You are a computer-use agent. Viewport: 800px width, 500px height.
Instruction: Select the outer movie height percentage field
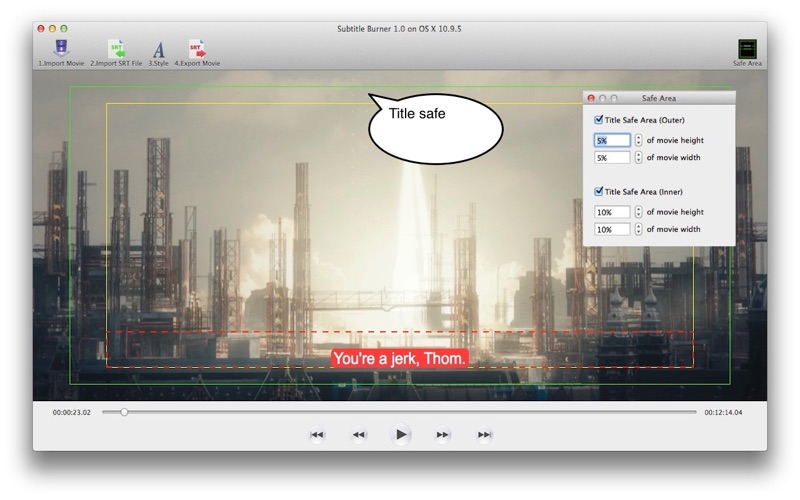tap(612, 141)
